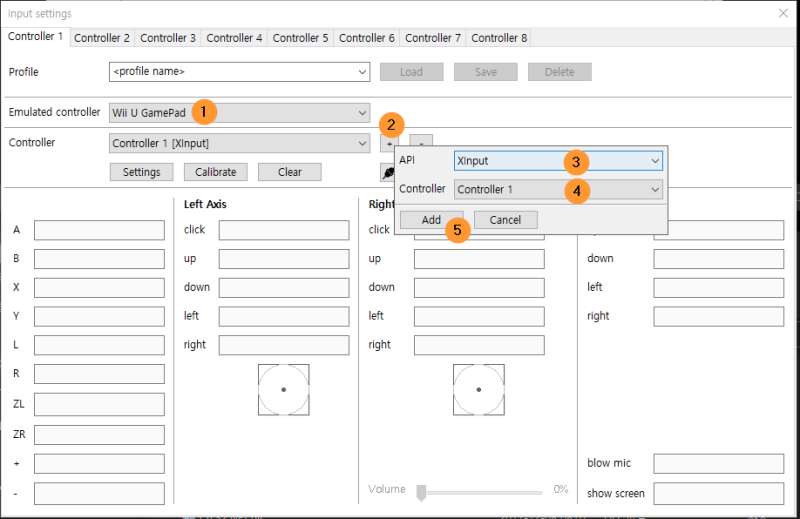Screen dimensions: 800x519
Task: Open controller Settings
Action: click(x=141, y=172)
